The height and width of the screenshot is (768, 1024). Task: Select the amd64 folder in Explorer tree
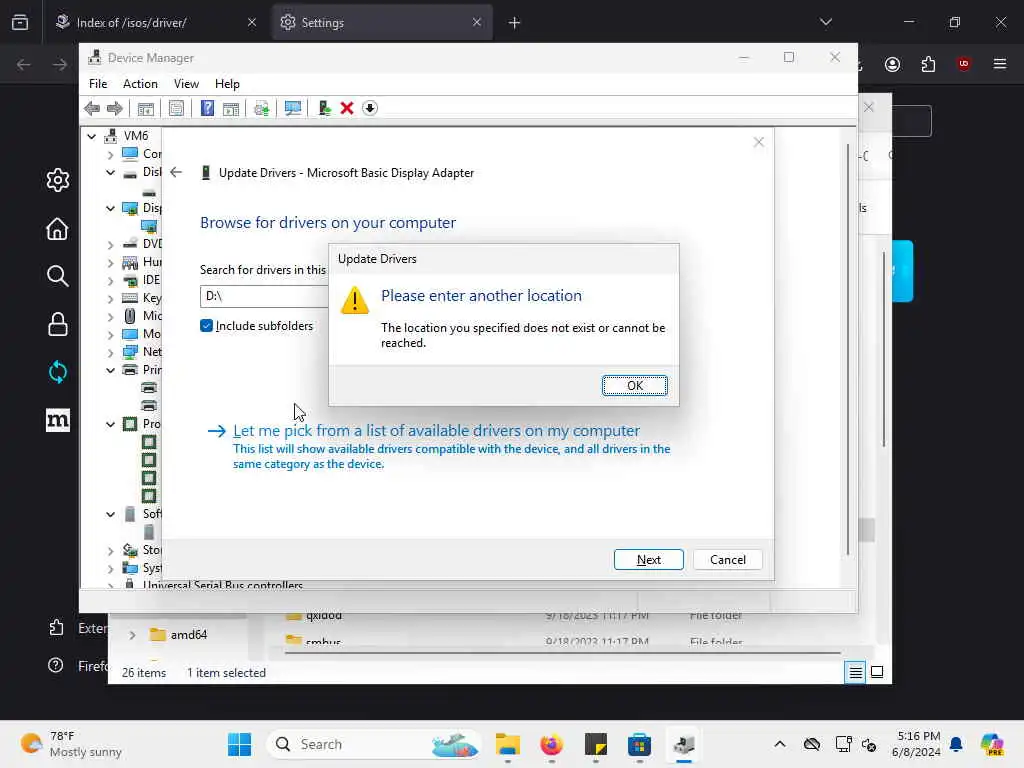189,635
